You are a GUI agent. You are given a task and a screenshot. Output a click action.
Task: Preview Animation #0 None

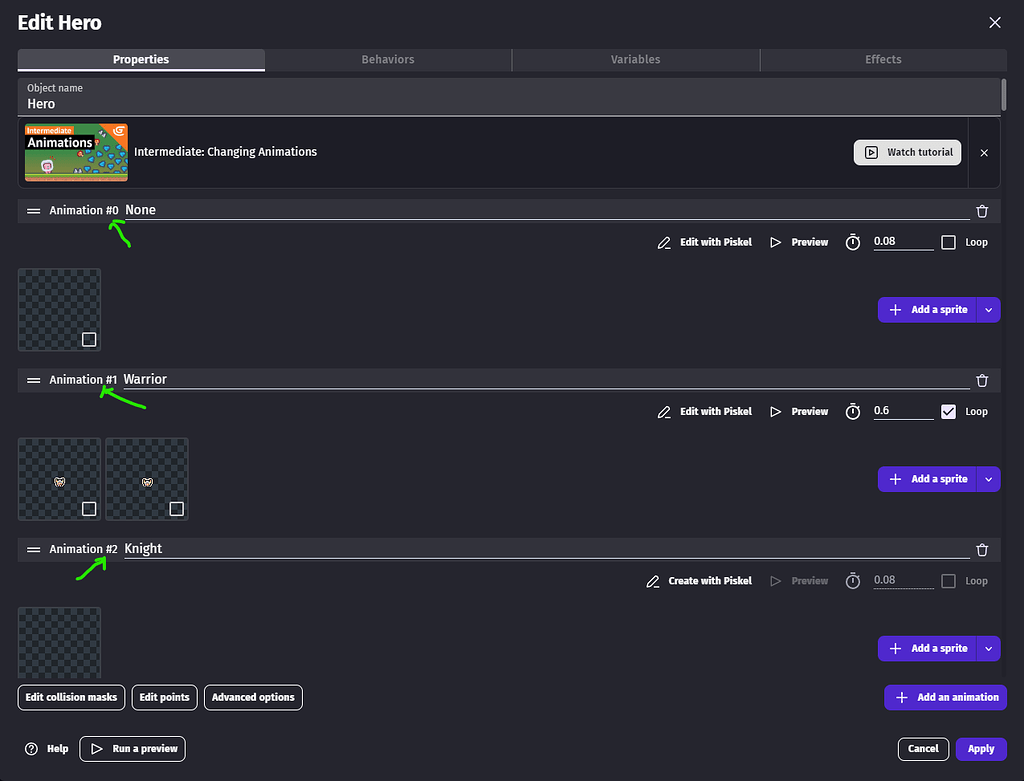(798, 241)
